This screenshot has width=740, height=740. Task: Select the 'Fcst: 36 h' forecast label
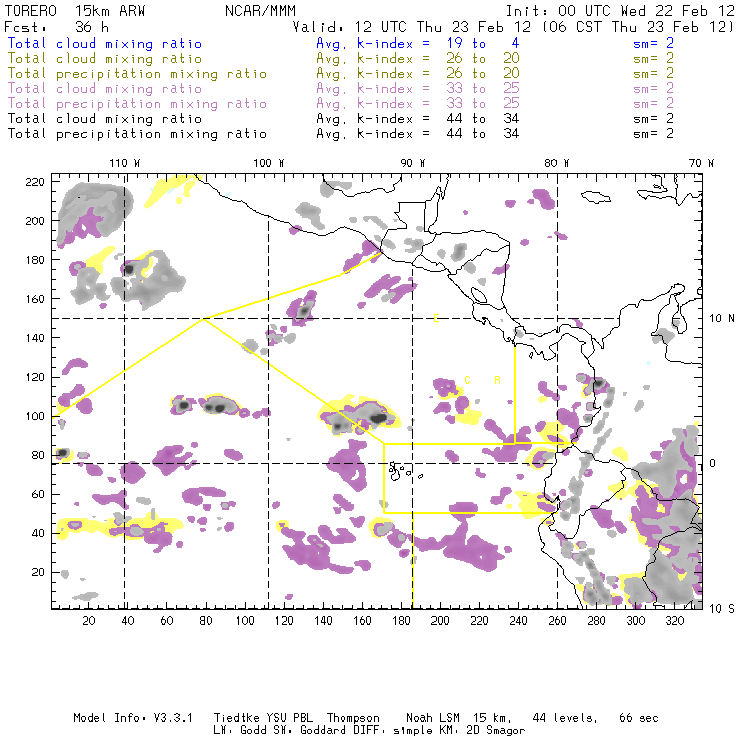56,27
